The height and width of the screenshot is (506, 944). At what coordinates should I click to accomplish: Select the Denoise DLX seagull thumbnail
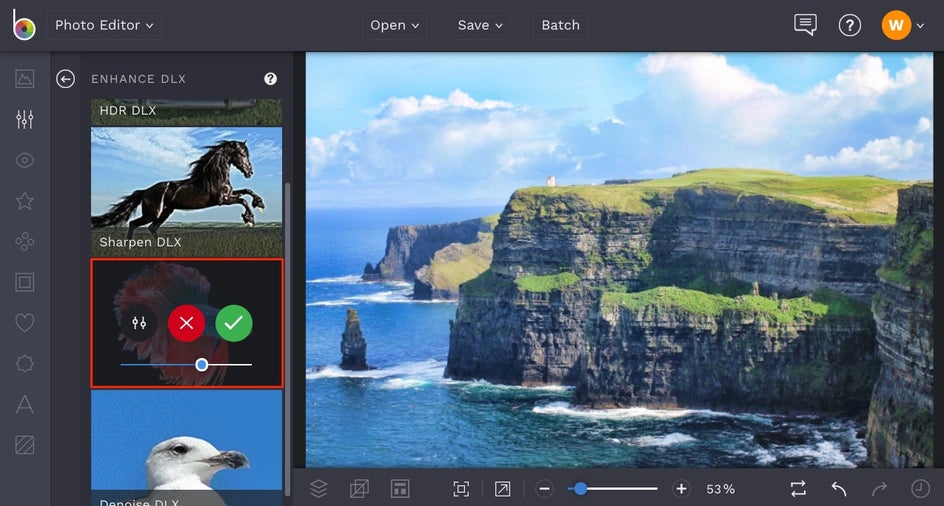click(187, 448)
